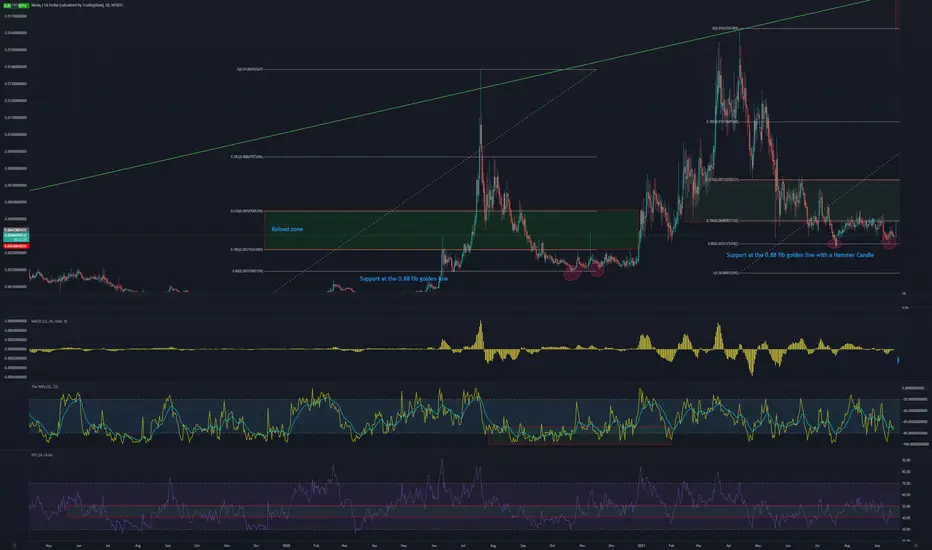This screenshot has height=550, width=932.
Task: Click the '2020' label on time axis
Action: point(286,545)
